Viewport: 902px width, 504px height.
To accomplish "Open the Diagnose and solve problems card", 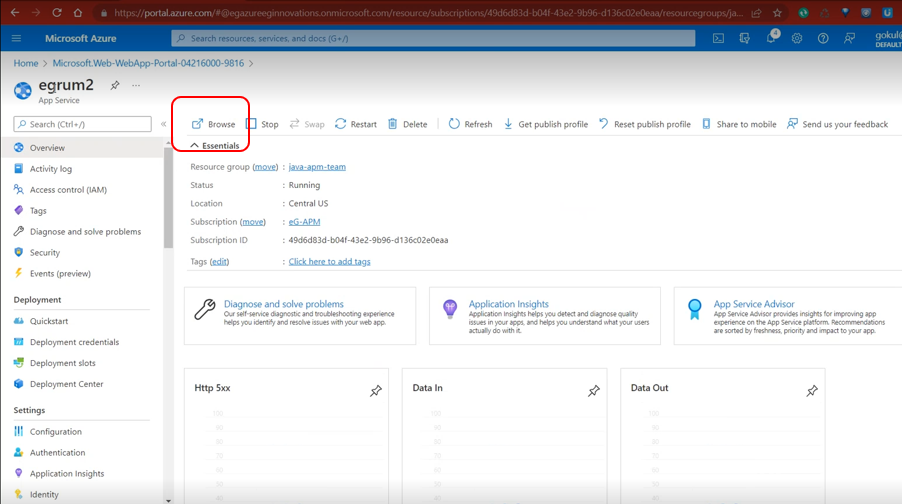I will coord(300,316).
